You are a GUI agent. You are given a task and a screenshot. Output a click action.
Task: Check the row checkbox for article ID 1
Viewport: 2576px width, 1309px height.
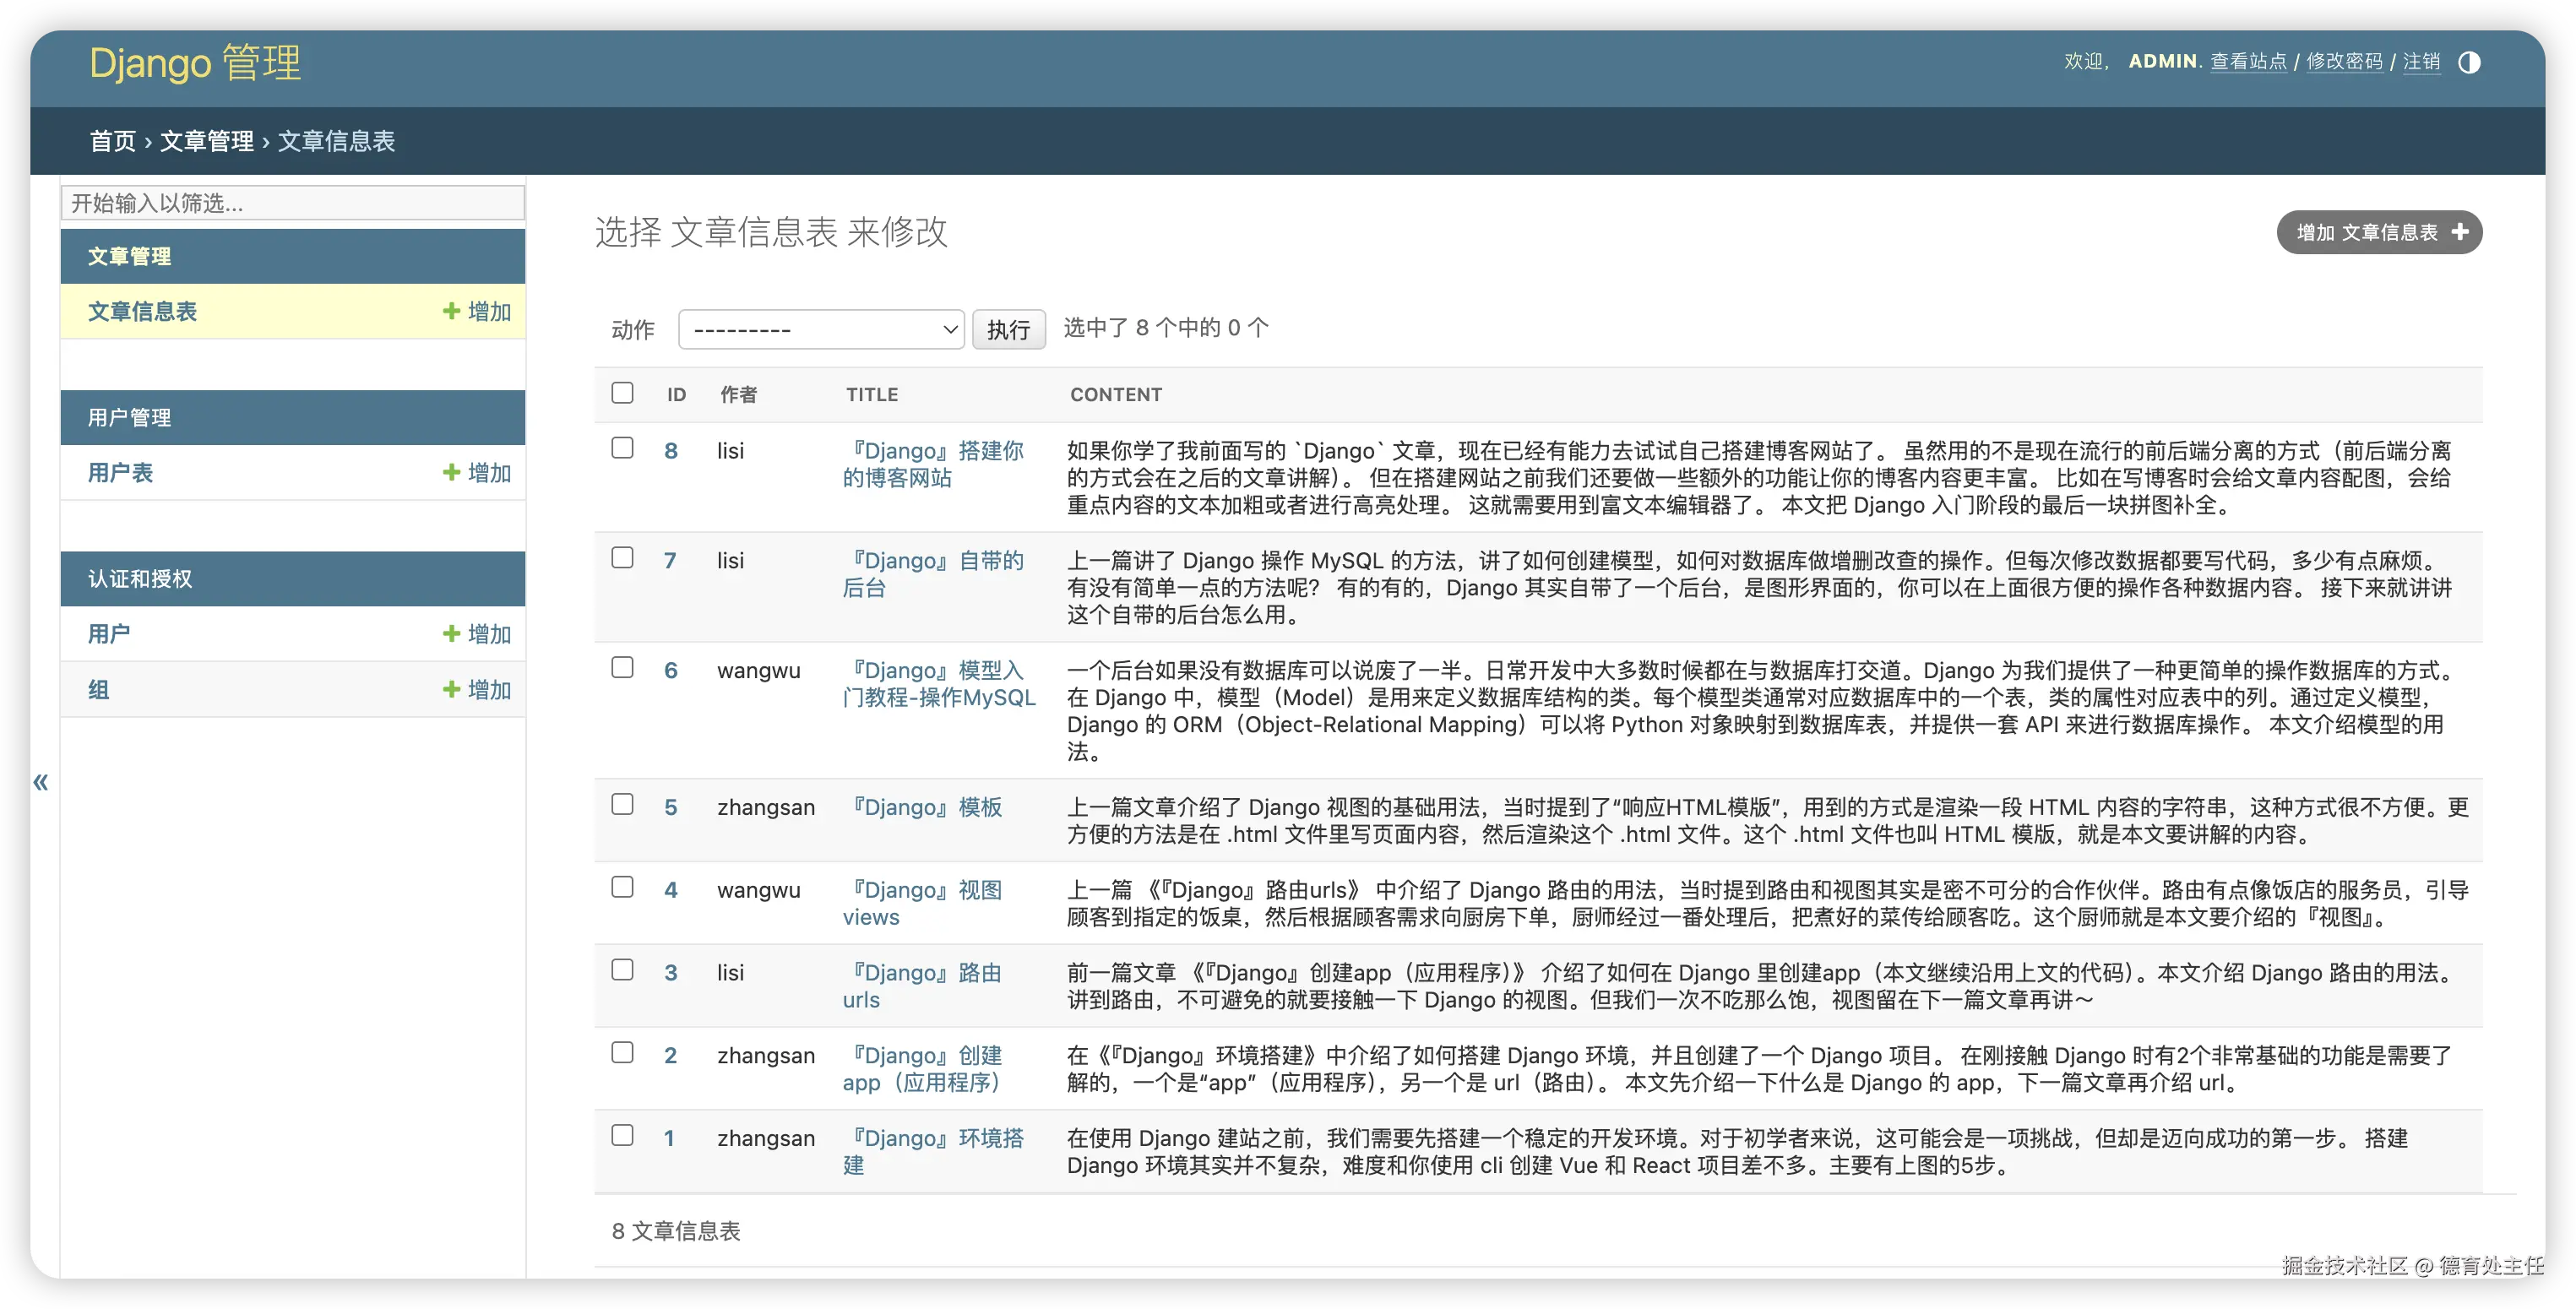[622, 1135]
